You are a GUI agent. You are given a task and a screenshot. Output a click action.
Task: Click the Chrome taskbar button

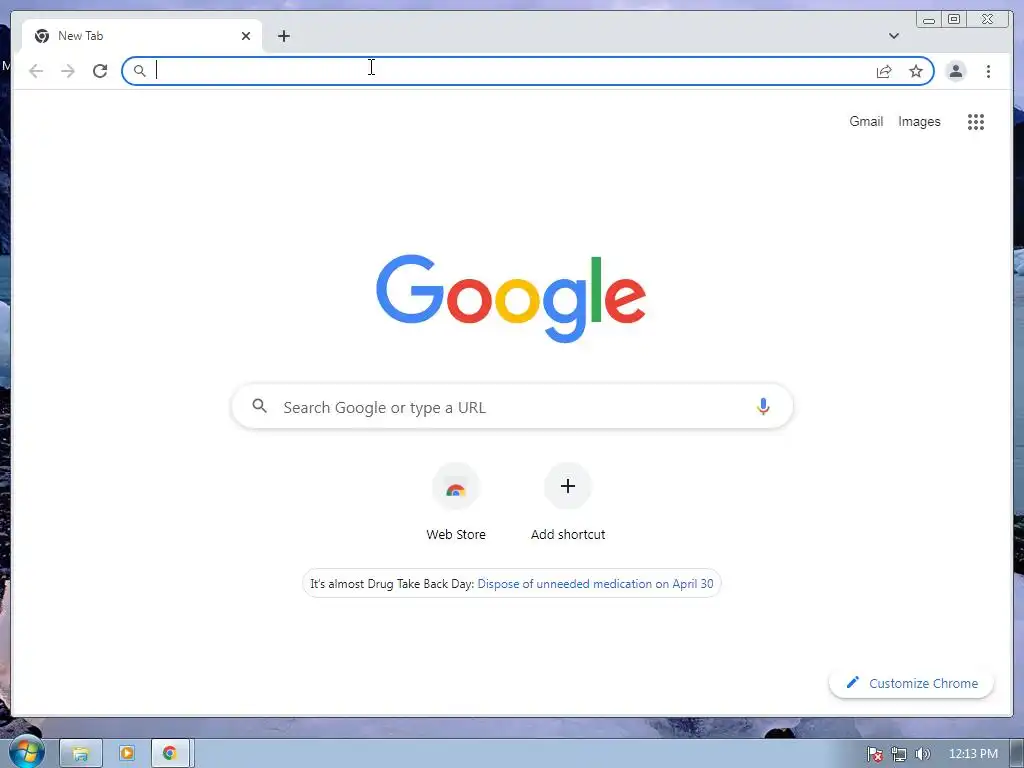tap(170, 754)
